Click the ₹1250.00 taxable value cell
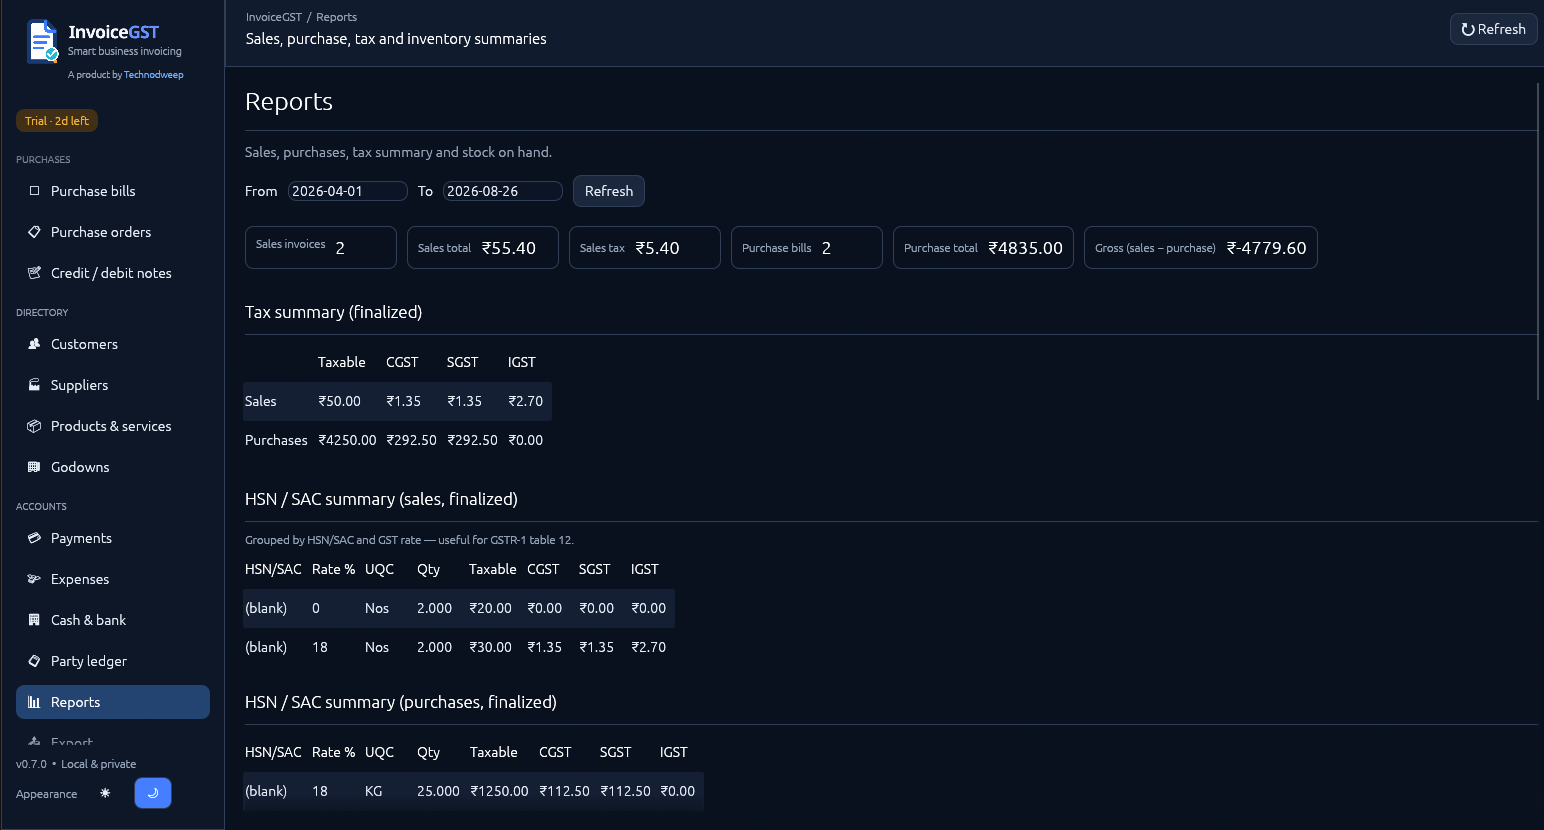1544x830 pixels. (500, 791)
